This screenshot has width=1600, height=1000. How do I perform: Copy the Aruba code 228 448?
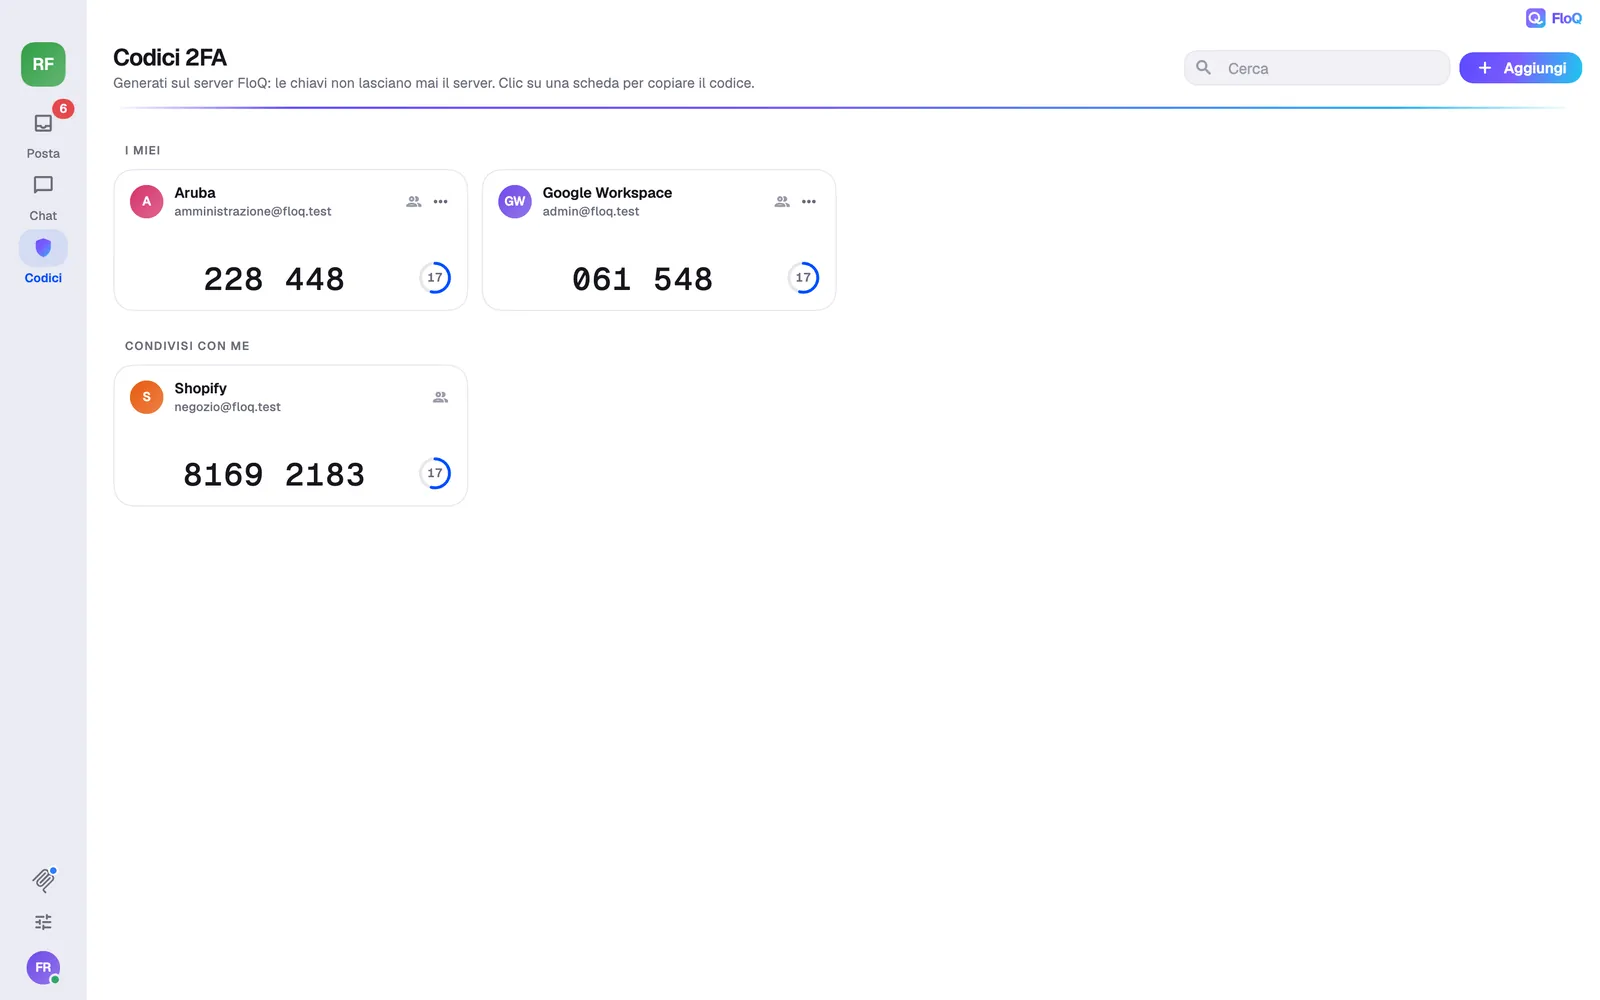click(274, 279)
